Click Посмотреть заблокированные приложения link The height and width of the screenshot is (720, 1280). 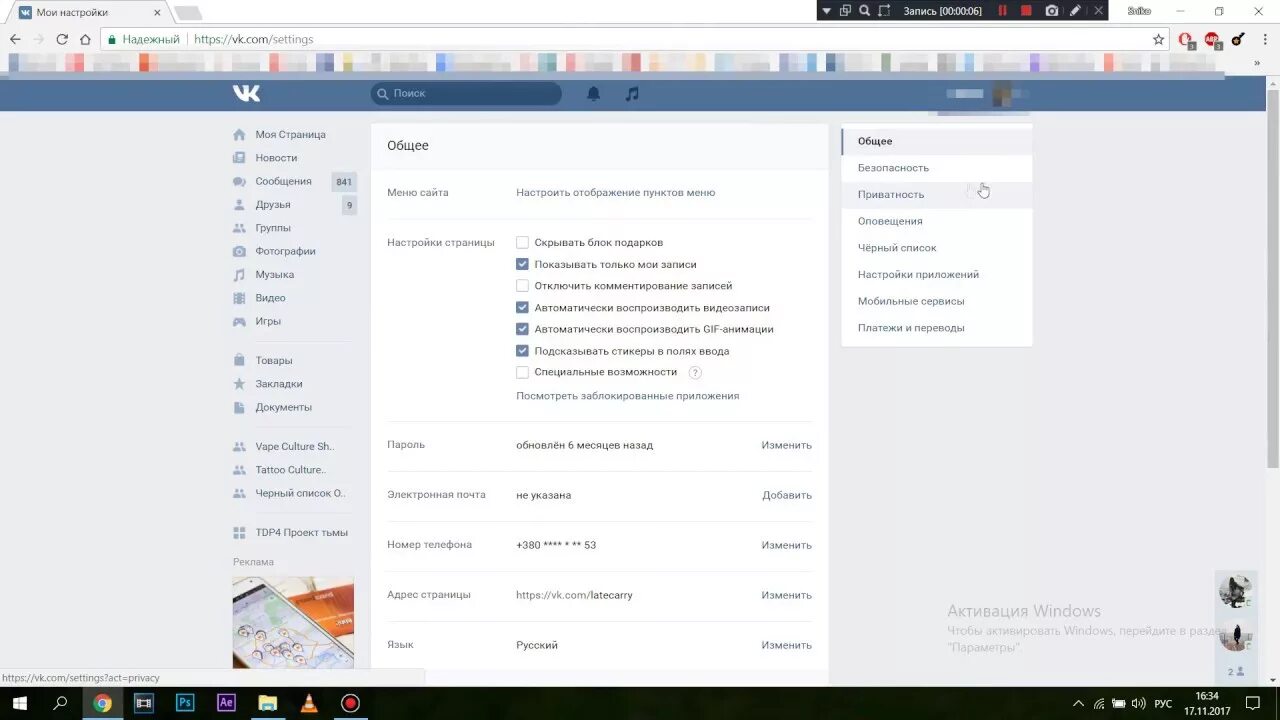pyautogui.click(x=627, y=396)
